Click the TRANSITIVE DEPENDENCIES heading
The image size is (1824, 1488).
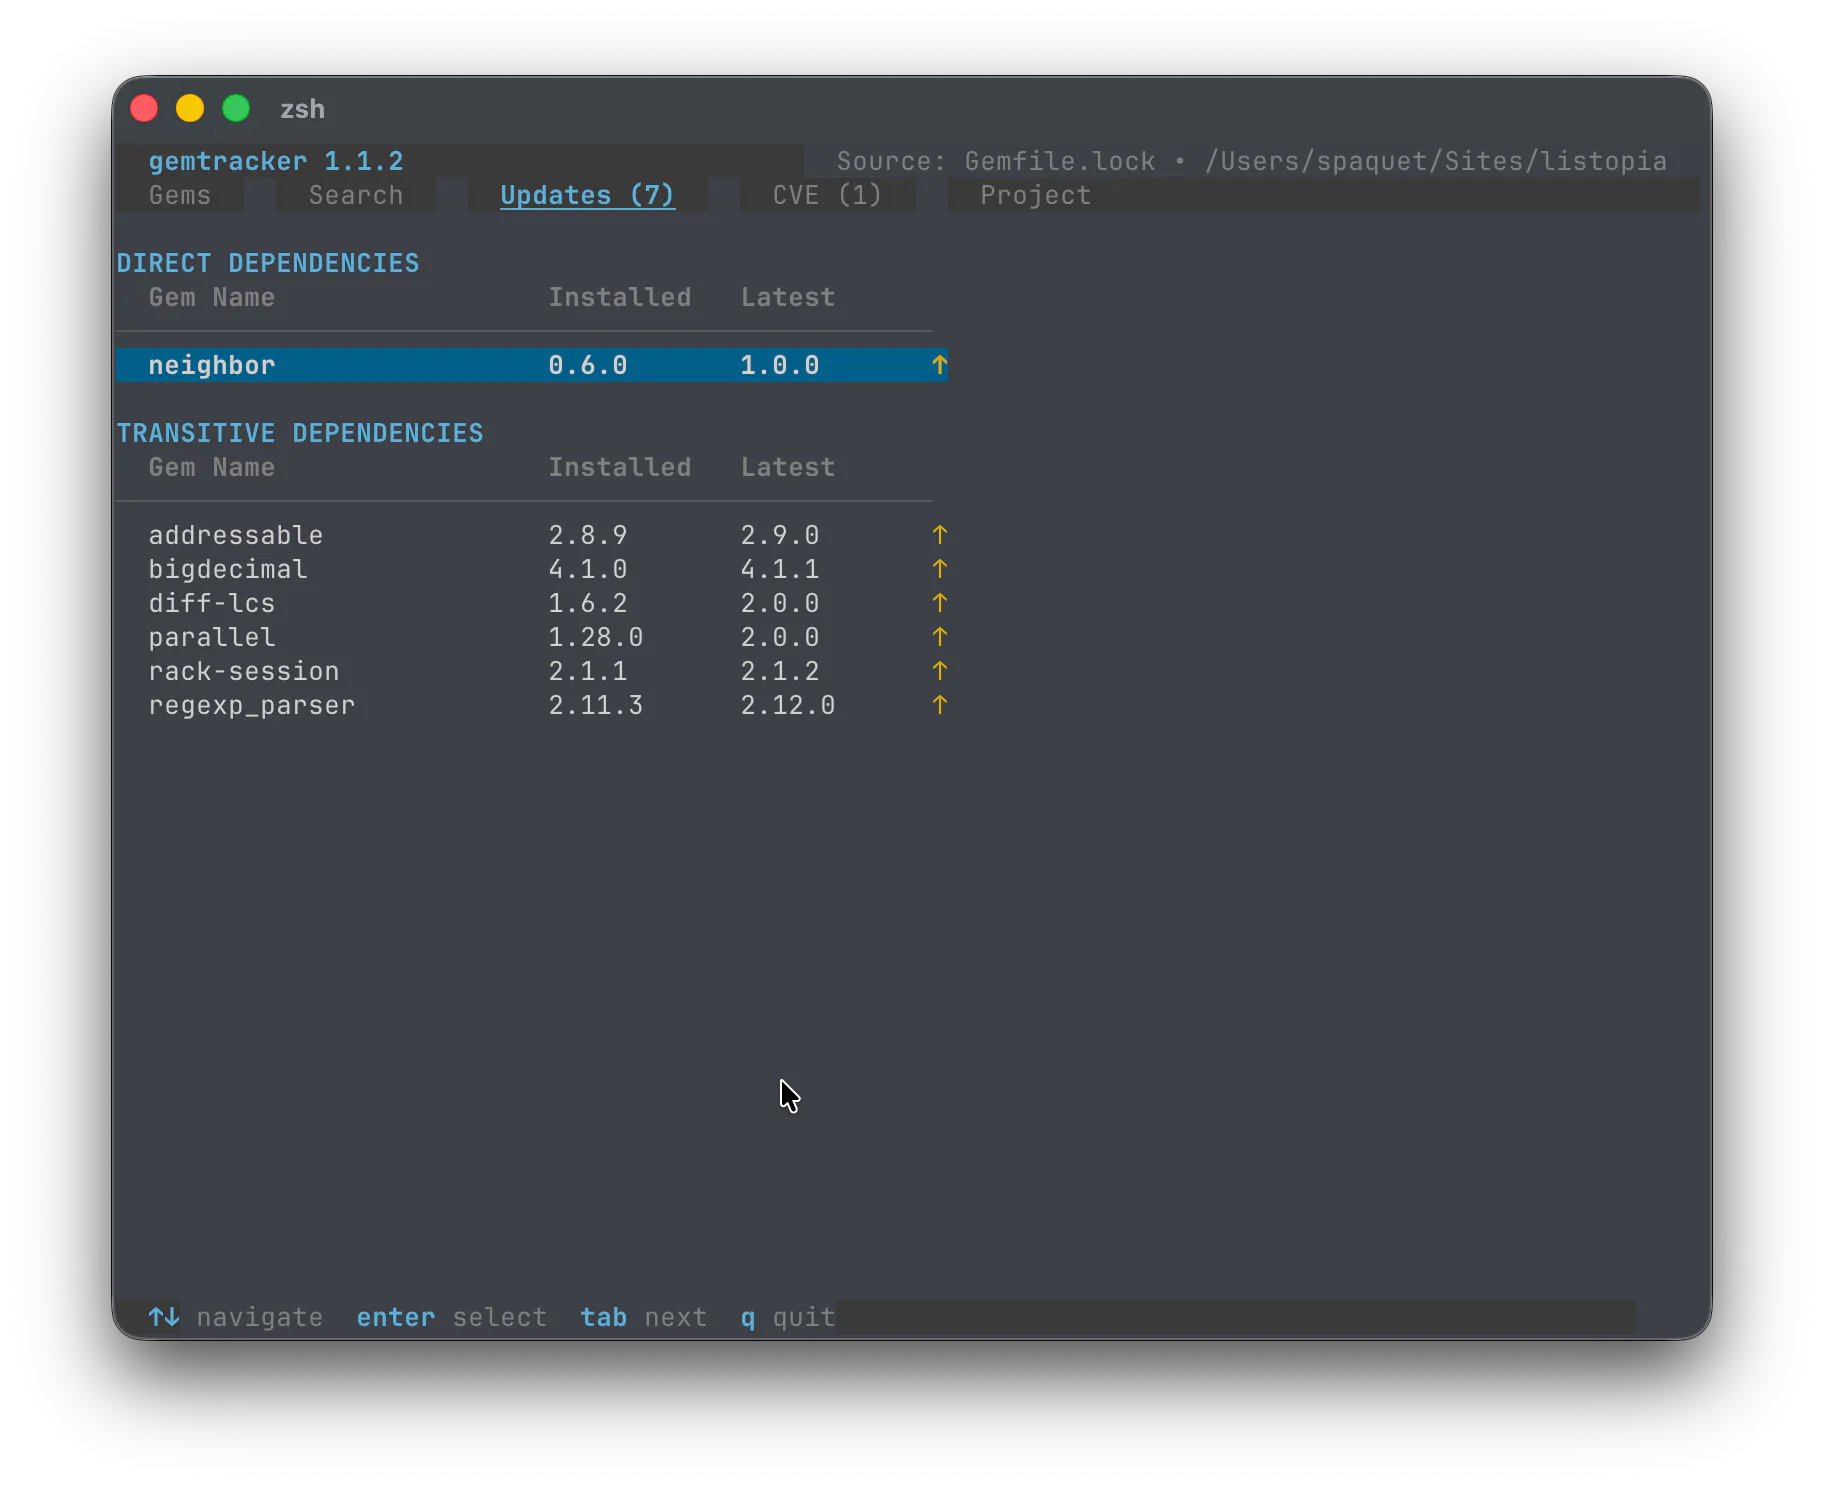click(x=300, y=433)
